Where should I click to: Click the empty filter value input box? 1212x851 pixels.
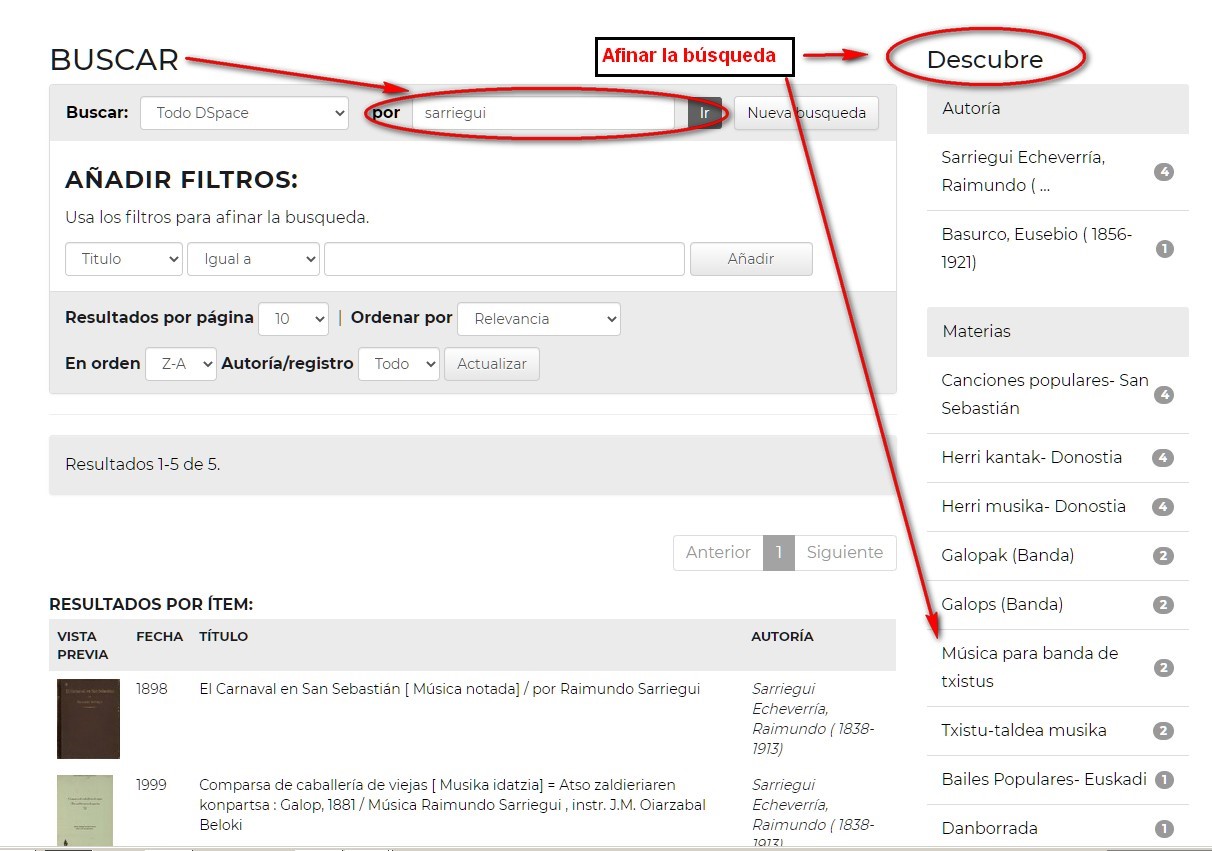point(504,259)
